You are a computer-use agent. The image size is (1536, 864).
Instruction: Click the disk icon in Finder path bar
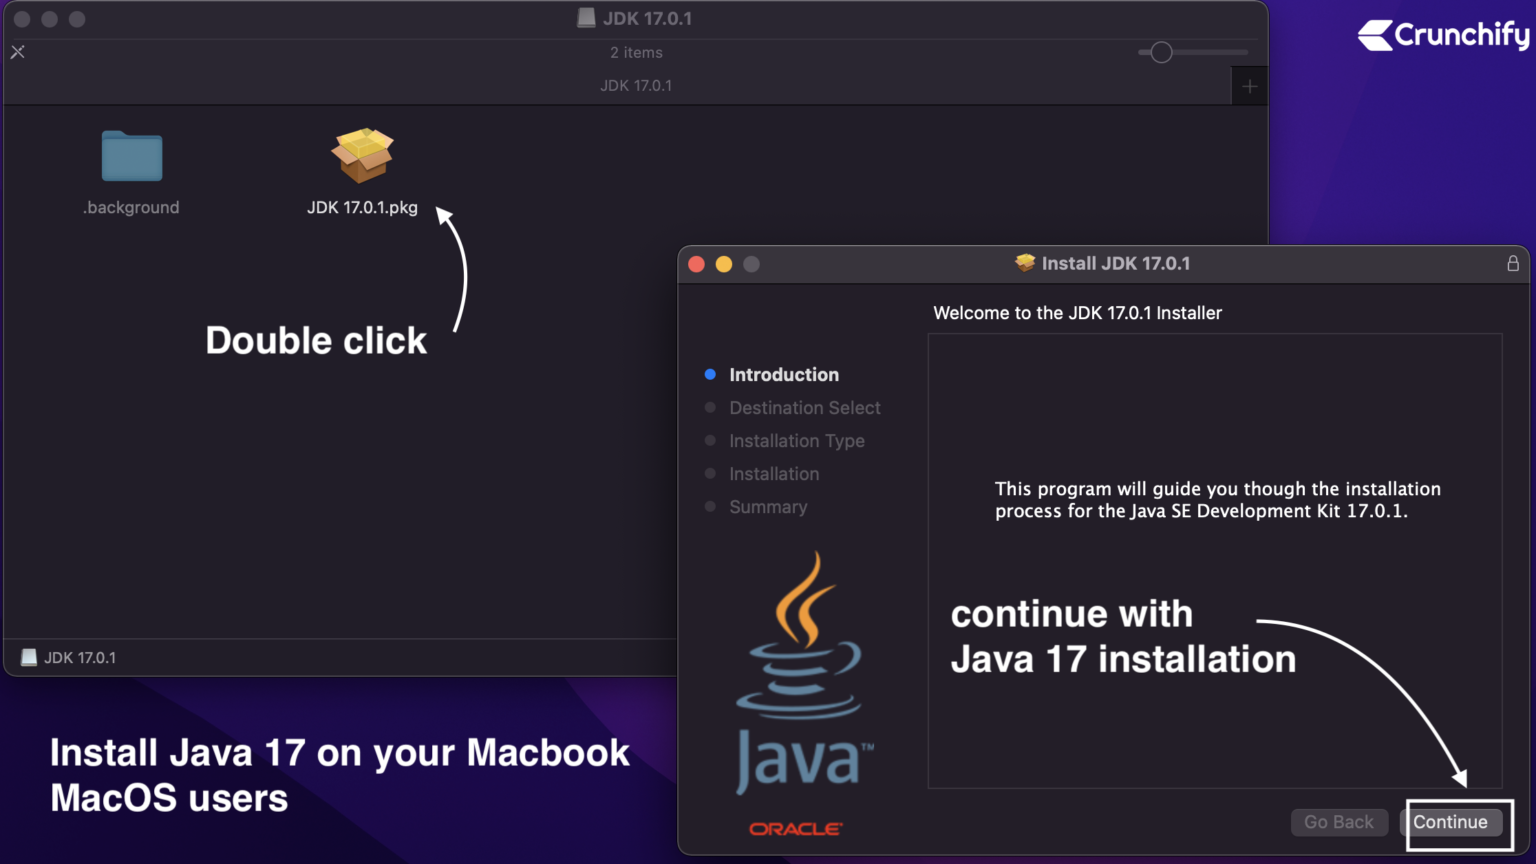pos(29,657)
